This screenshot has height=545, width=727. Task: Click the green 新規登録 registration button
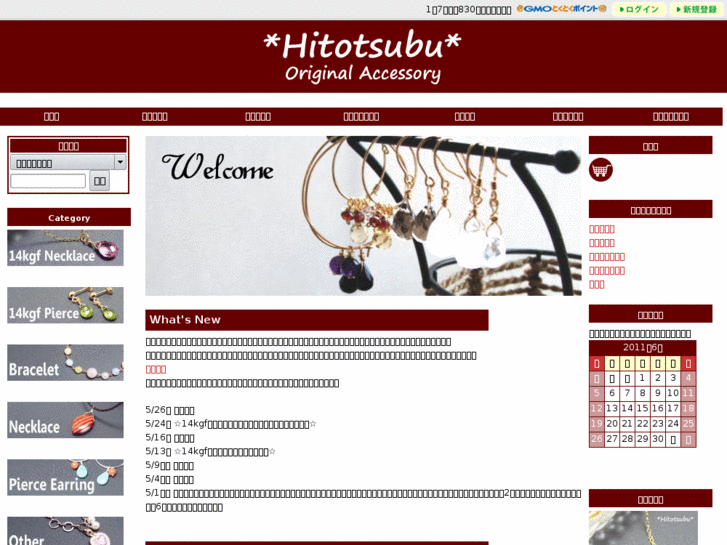696,9
